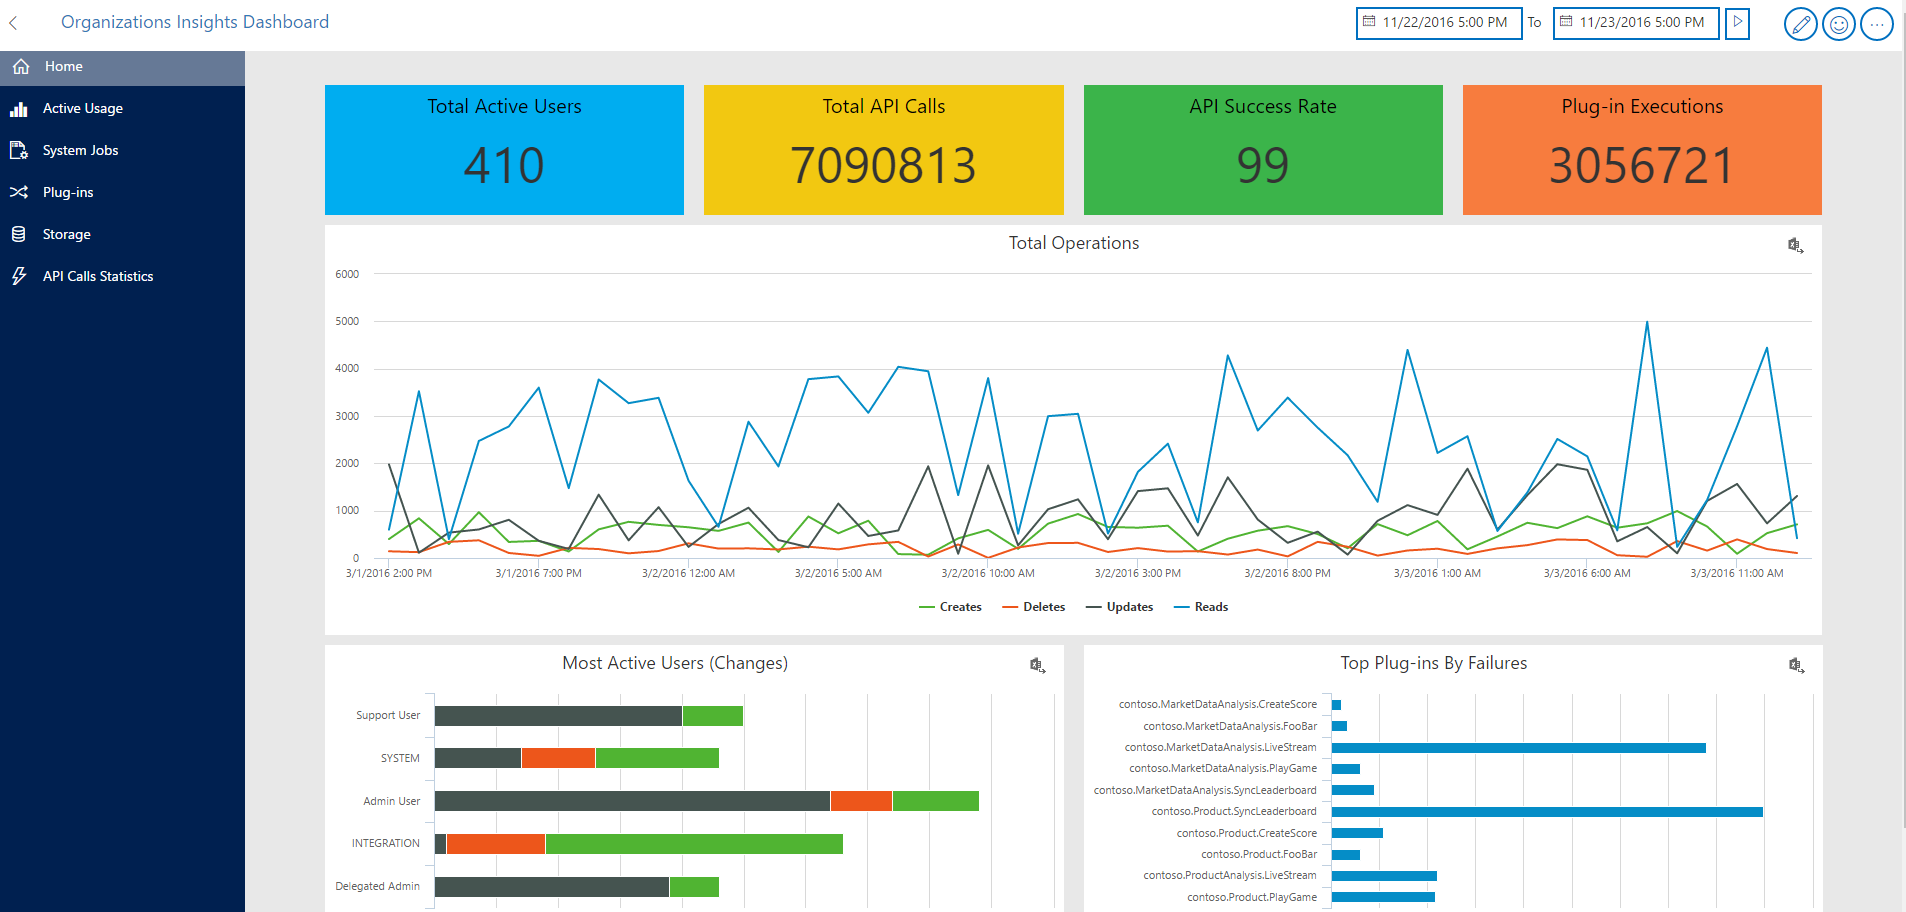Screen dimensions: 1906x912
Task: Click the contoso.Product.CreateScore bar
Action: click(1357, 833)
